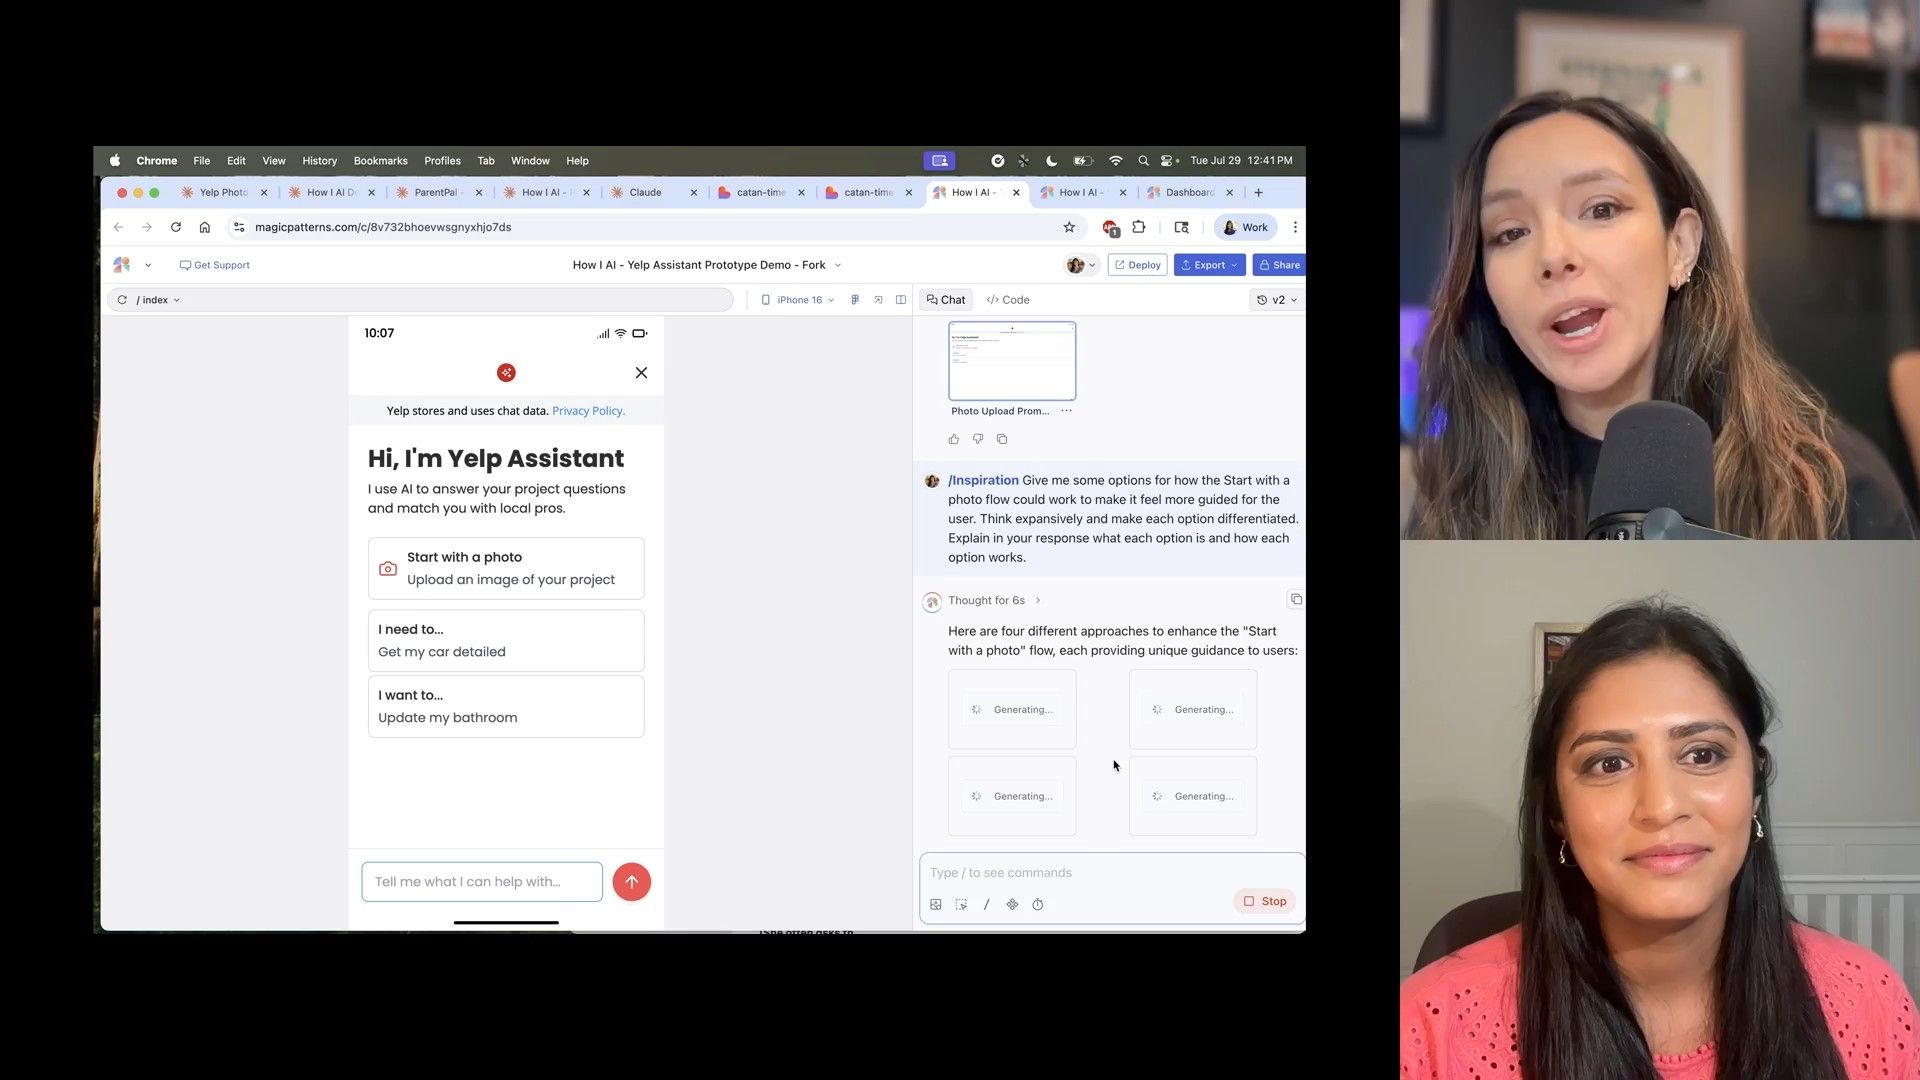
Task: Click the Share button
Action: coord(1279,265)
